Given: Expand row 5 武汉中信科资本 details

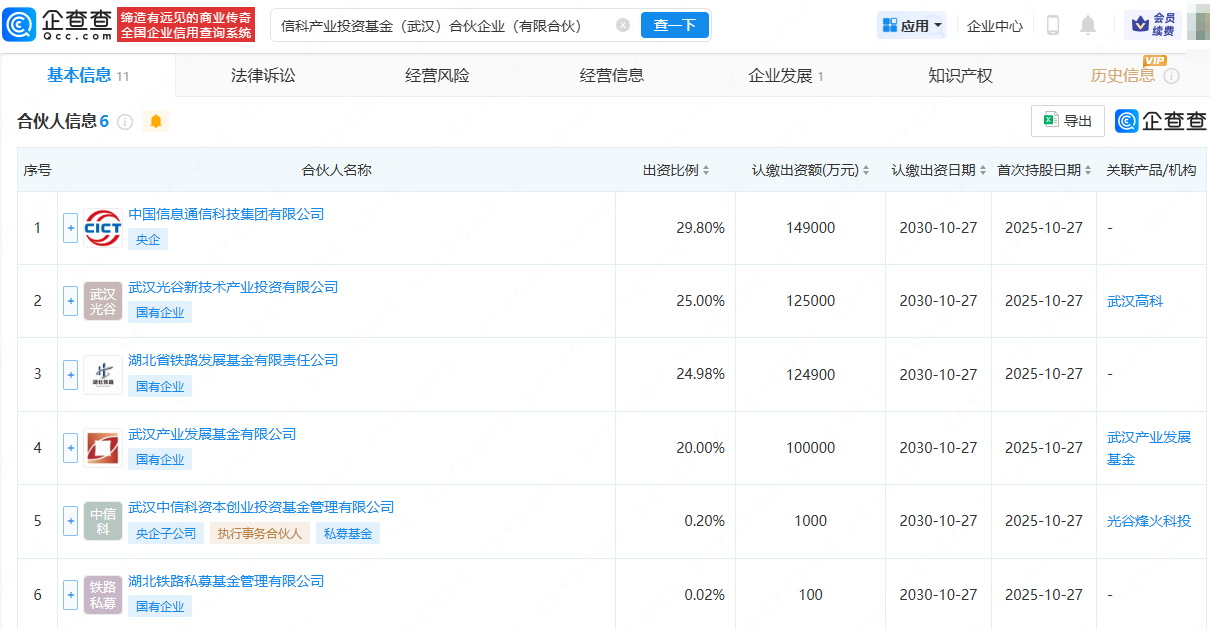Looking at the screenshot, I should (x=70, y=521).
